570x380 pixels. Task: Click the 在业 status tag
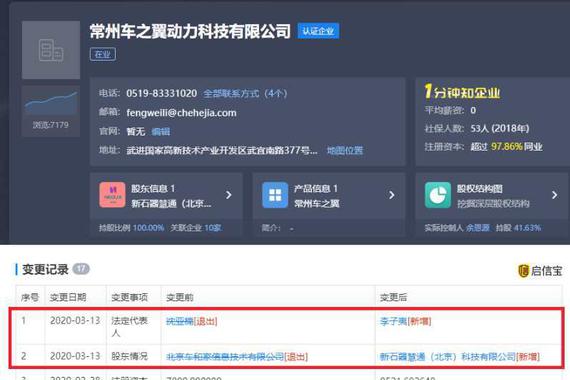[x=103, y=55]
